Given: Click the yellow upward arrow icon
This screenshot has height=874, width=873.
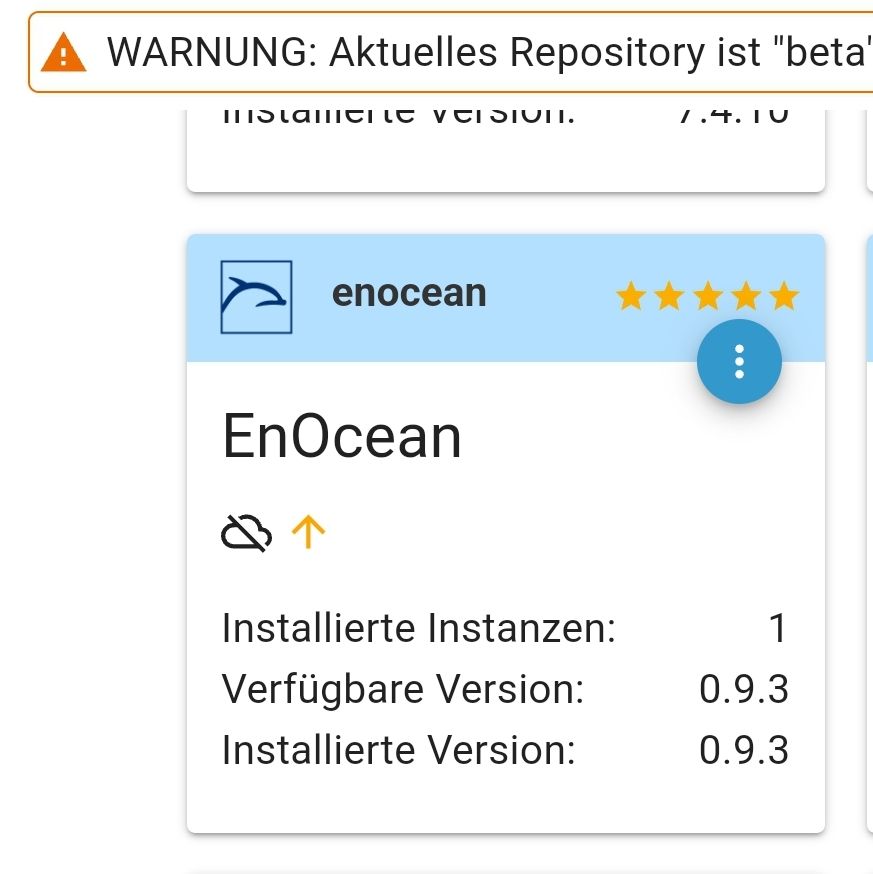Looking at the screenshot, I should point(308,532).
